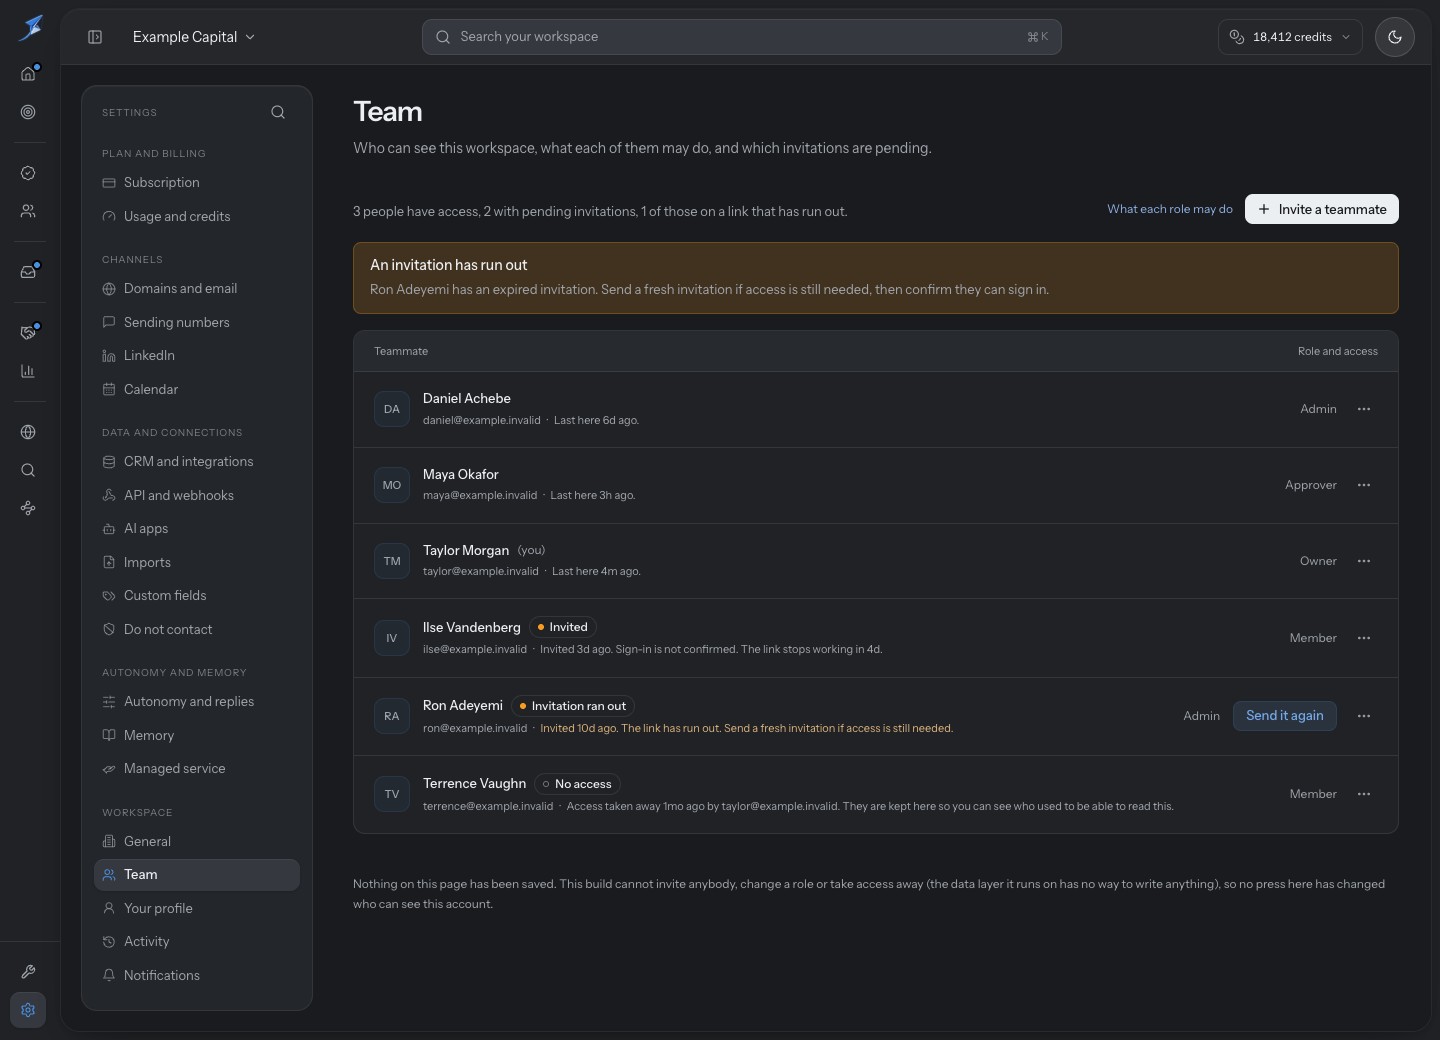Open the home icon in left rail
This screenshot has width=1440, height=1040.
coord(28,74)
